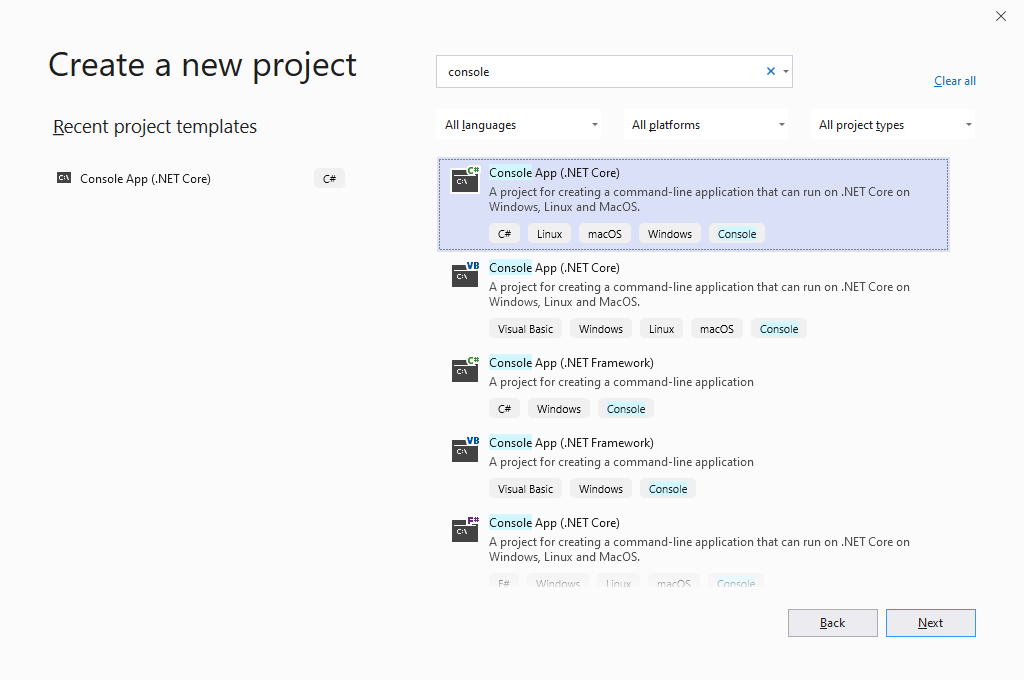Click the macOS tag on C# .NET Core template
Viewport: 1024px width, 680px height.
pos(605,234)
